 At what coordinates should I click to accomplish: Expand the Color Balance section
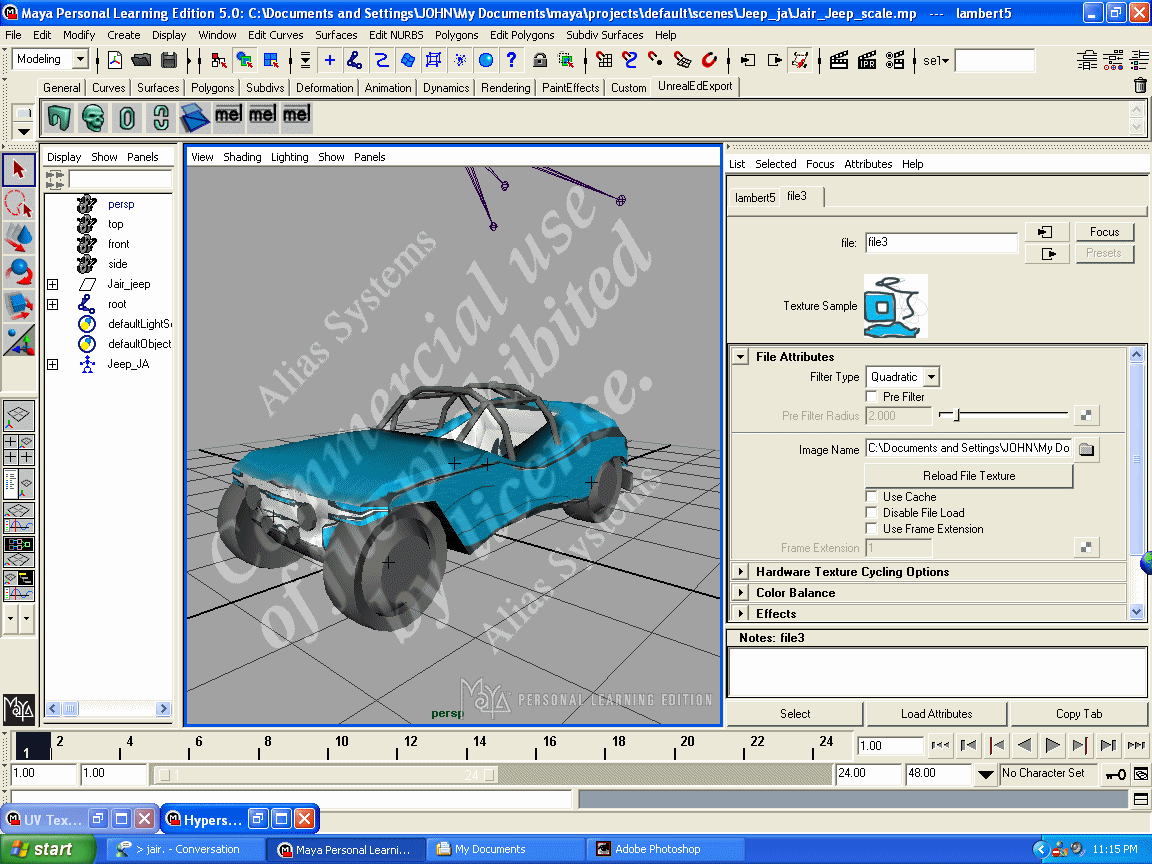(x=741, y=593)
